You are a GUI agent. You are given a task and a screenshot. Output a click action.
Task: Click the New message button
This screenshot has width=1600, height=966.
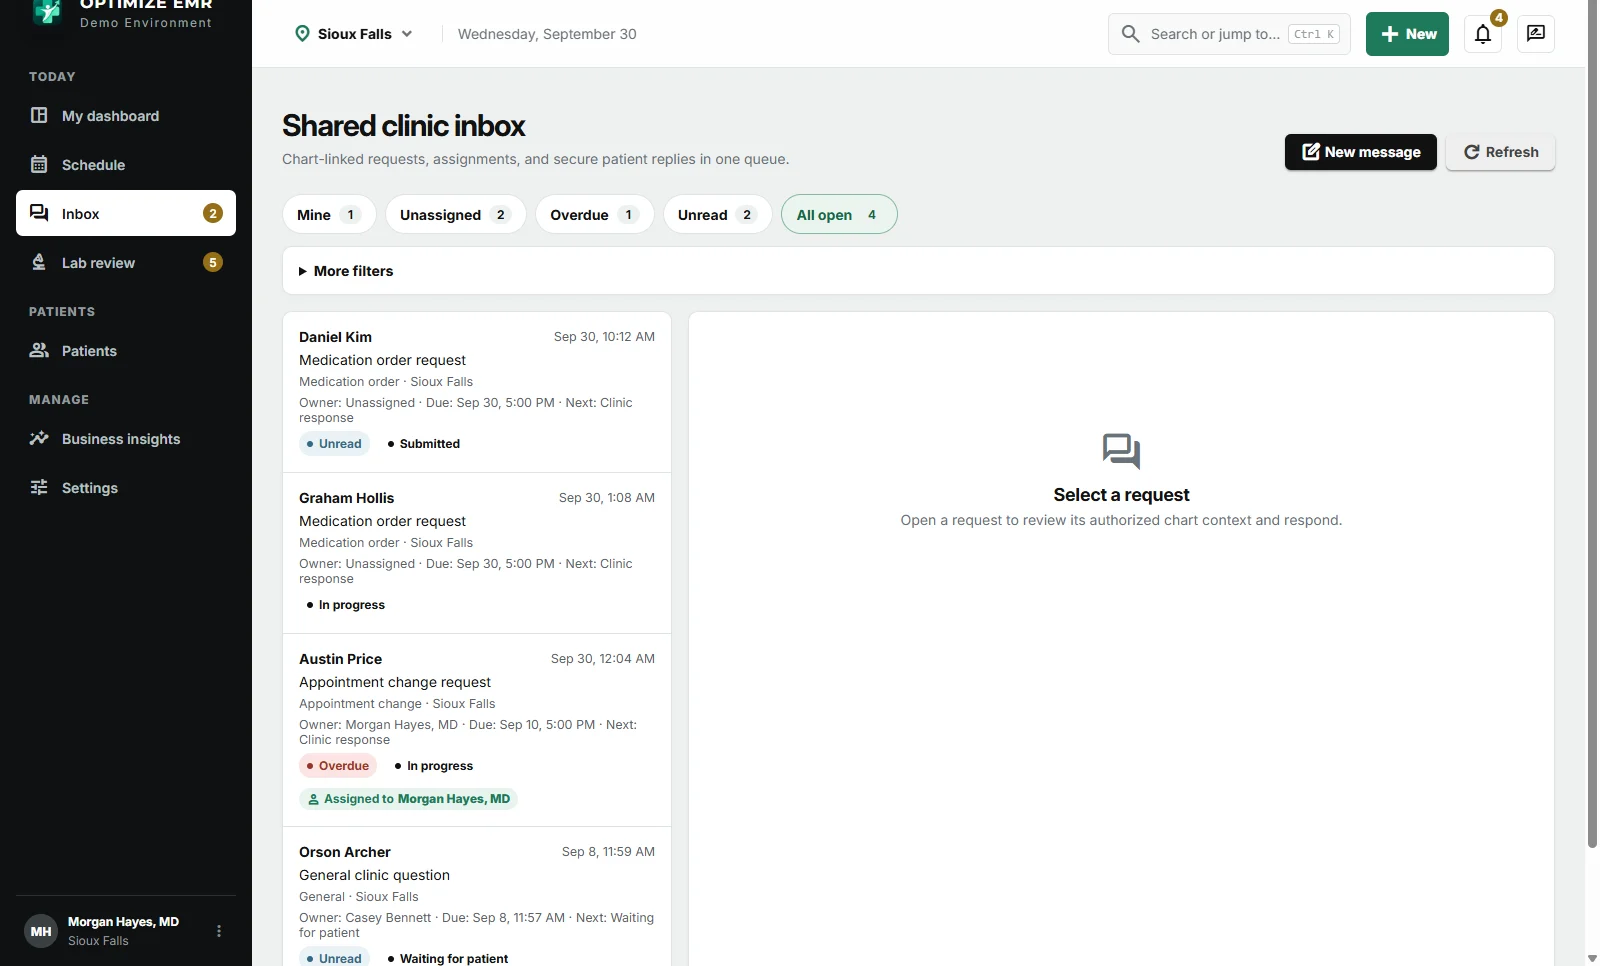click(1361, 152)
